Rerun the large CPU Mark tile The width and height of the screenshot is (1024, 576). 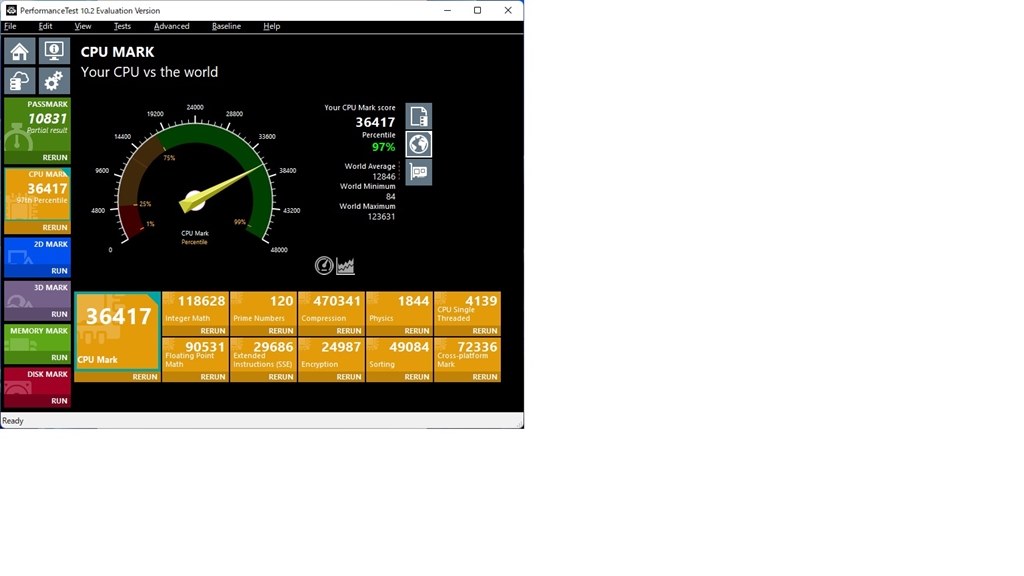click(145, 377)
